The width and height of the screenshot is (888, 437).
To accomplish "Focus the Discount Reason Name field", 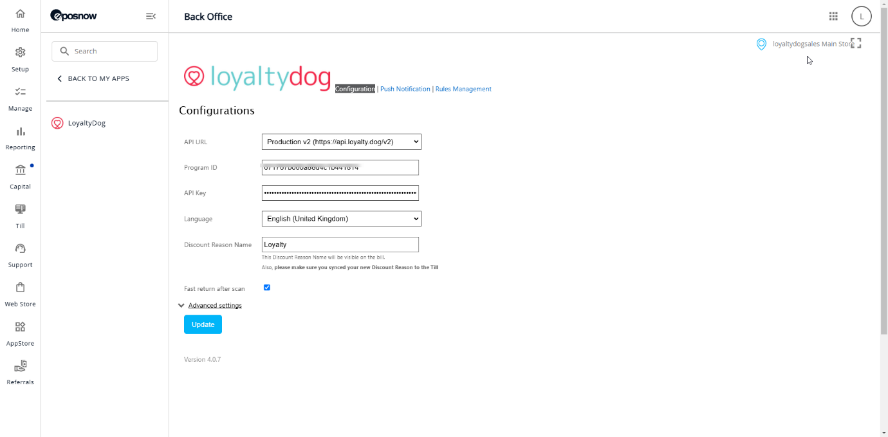I will pyautogui.click(x=340, y=245).
